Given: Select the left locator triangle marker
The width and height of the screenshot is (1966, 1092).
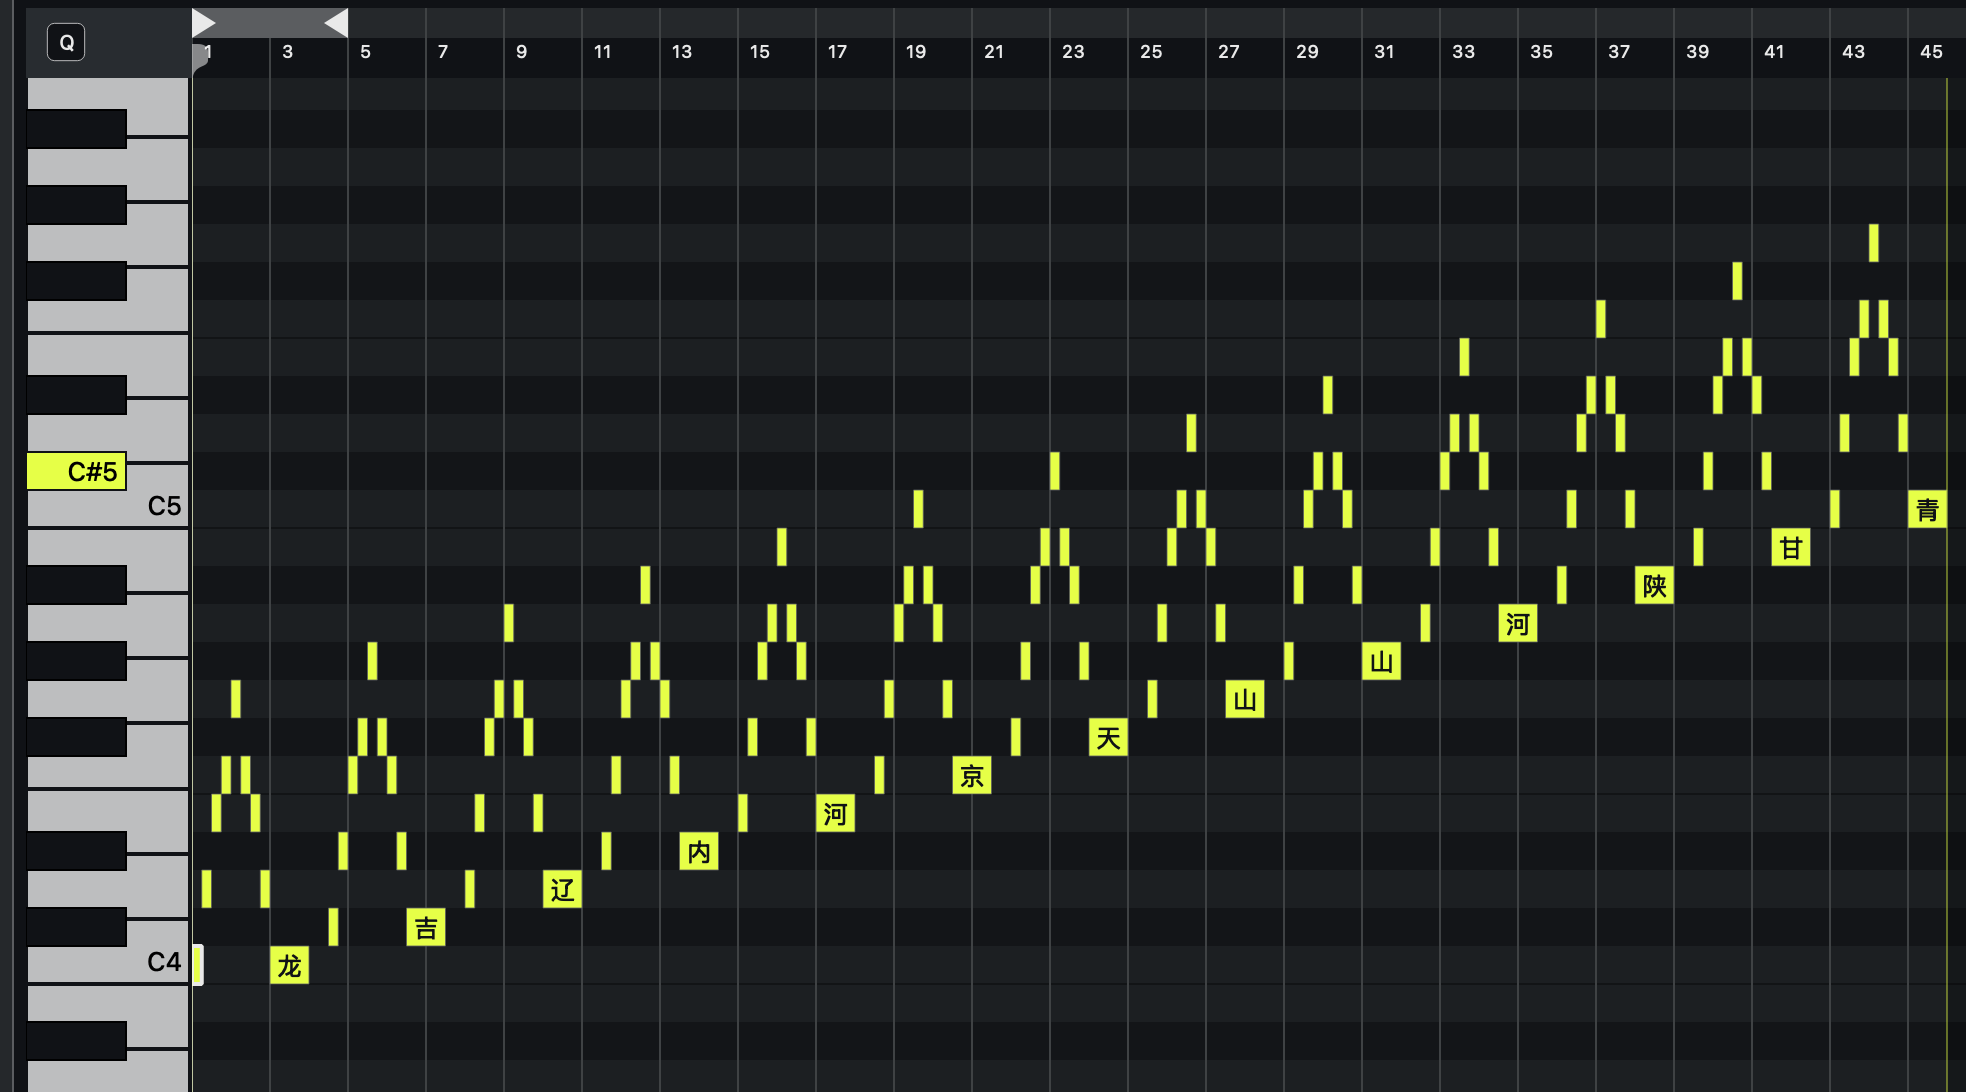Looking at the screenshot, I should 203,22.
